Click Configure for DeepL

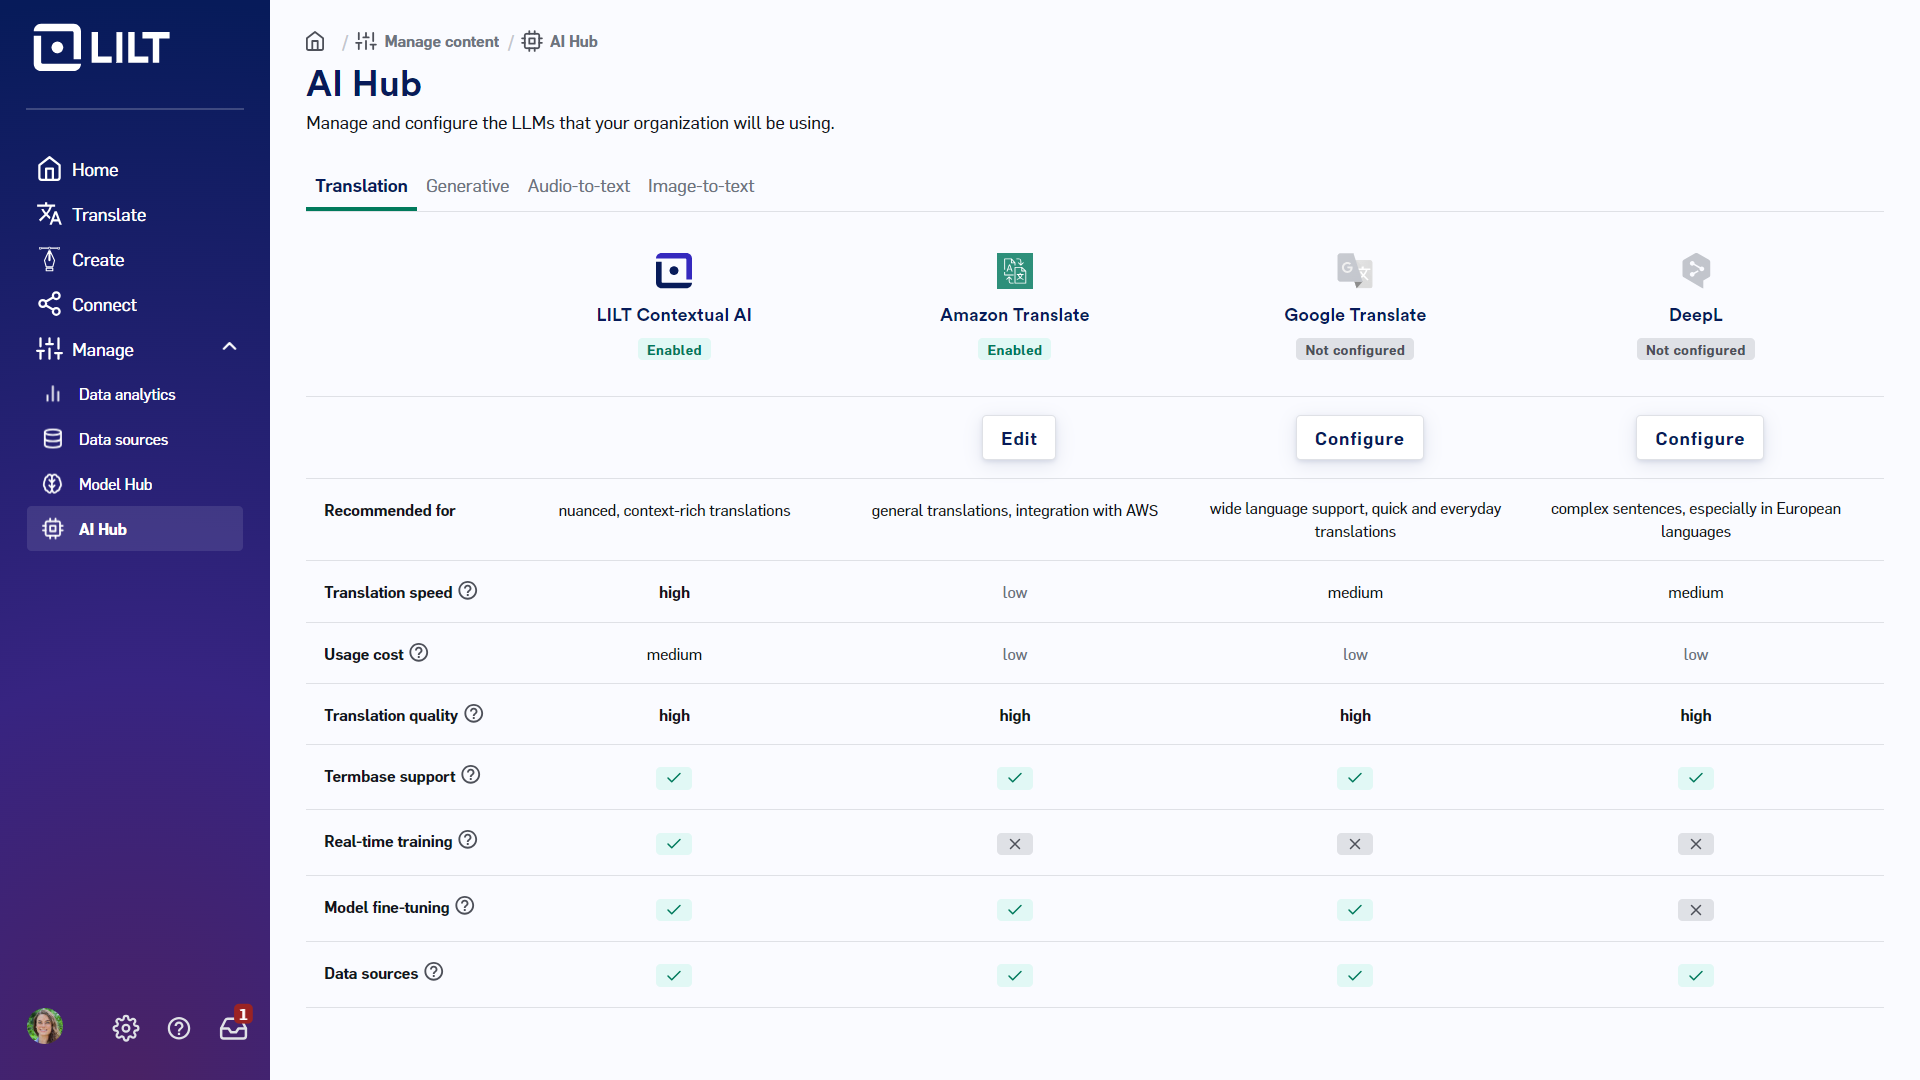coord(1699,438)
